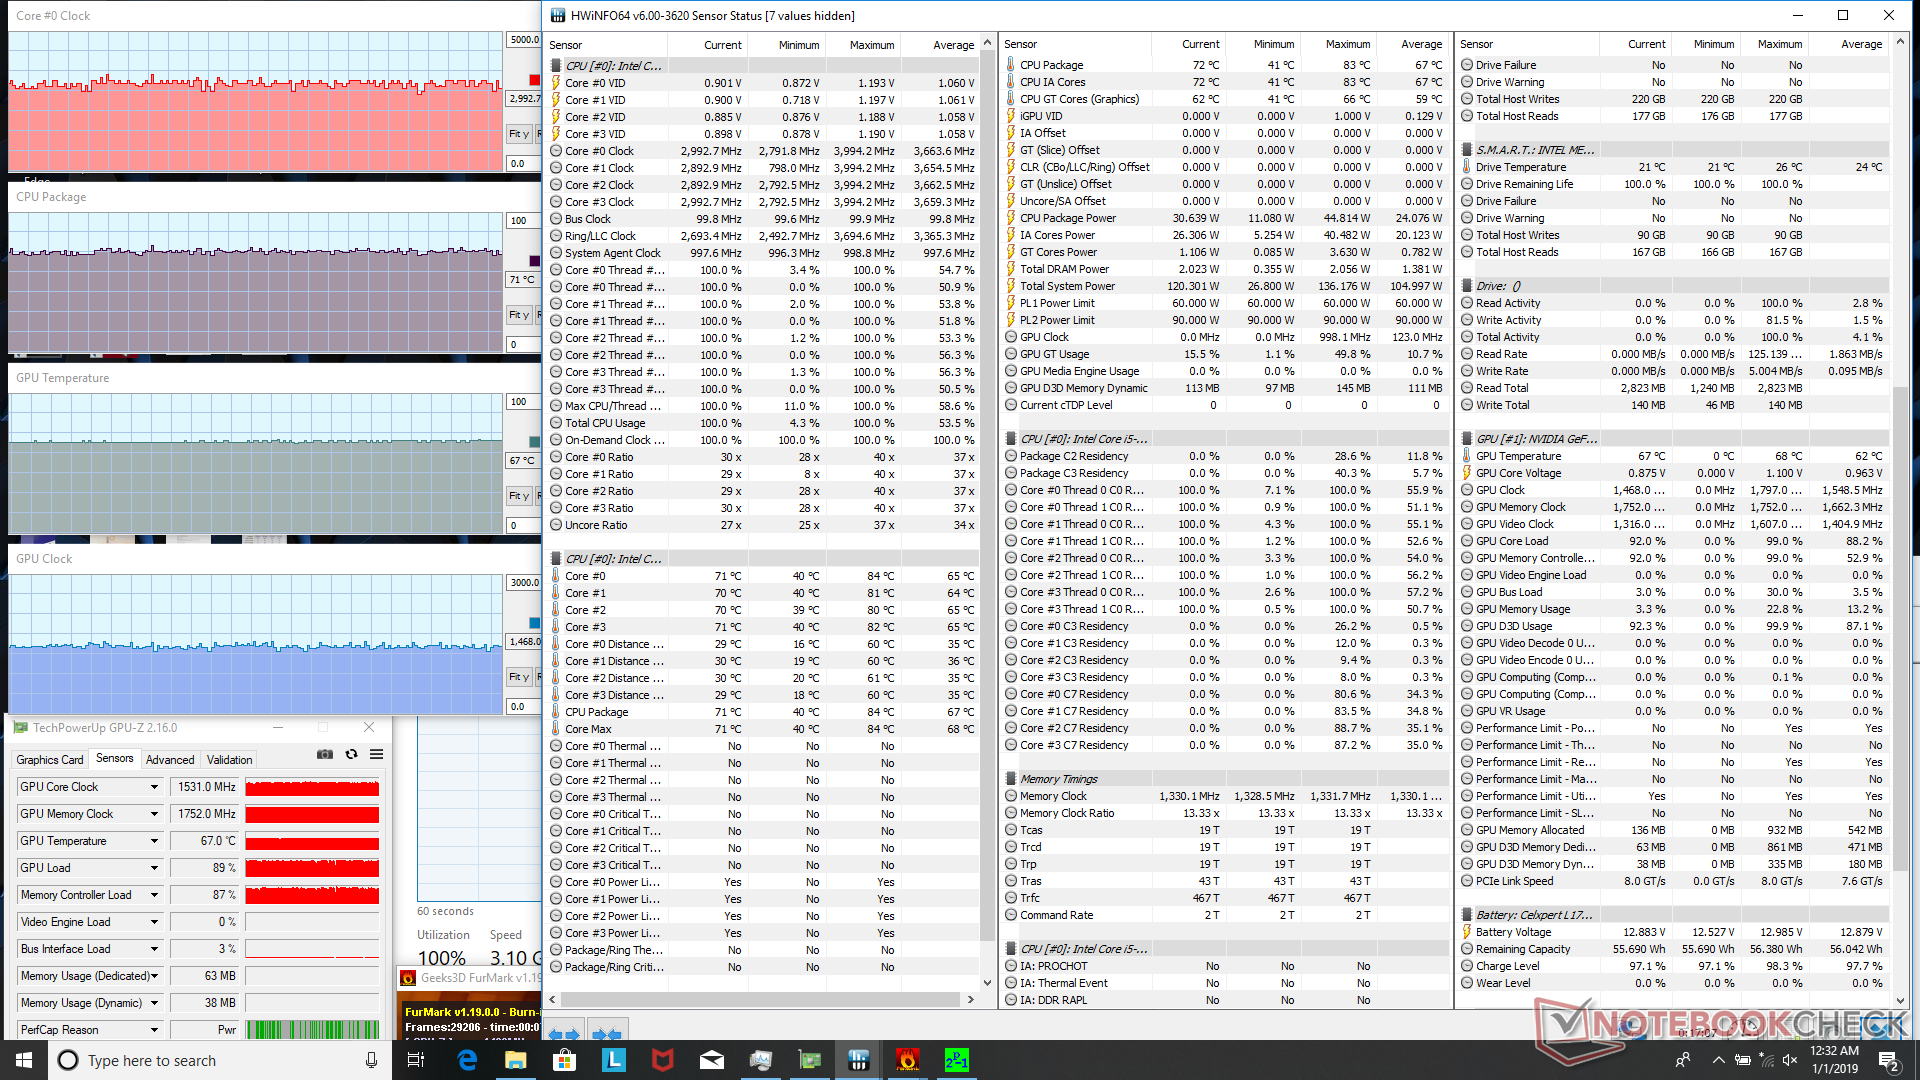Open GPU Core Clock sensor dropdown

click(154, 787)
